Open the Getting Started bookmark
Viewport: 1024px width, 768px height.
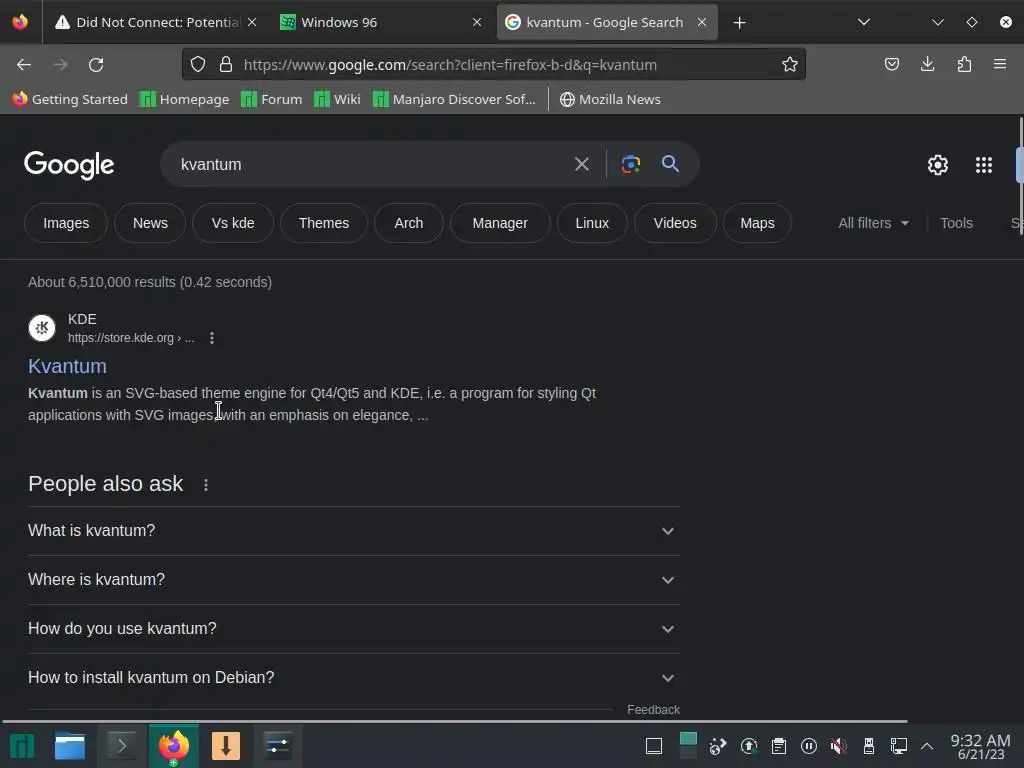coord(70,100)
